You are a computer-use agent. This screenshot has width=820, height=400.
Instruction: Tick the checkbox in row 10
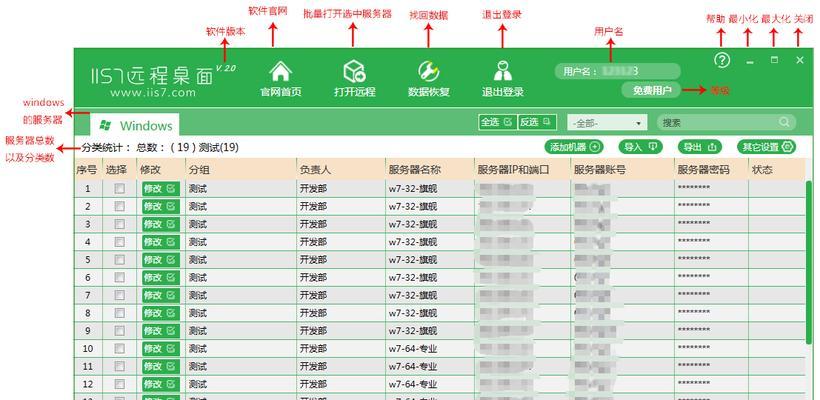pos(120,349)
